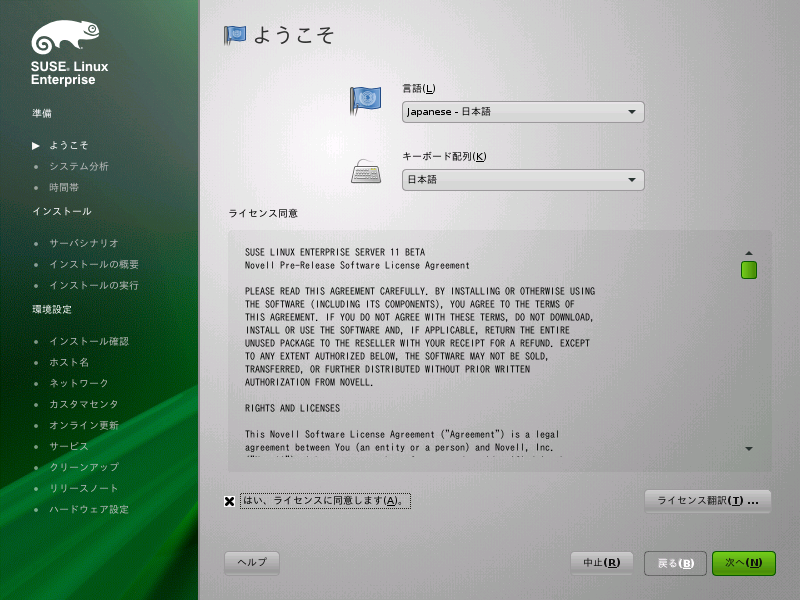Select システム分析 step in sidebar
Viewport: 800px width, 600px height.
click(79, 166)
